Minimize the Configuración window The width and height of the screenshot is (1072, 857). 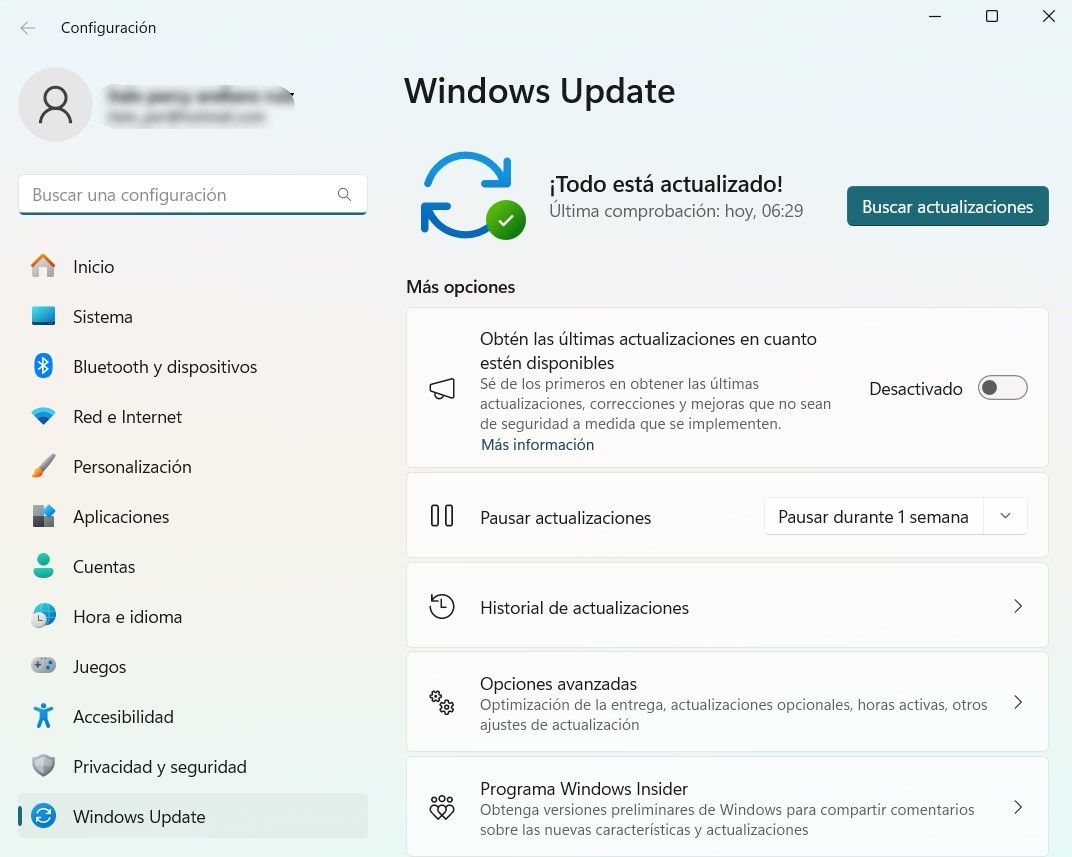(x=935, y=16)
